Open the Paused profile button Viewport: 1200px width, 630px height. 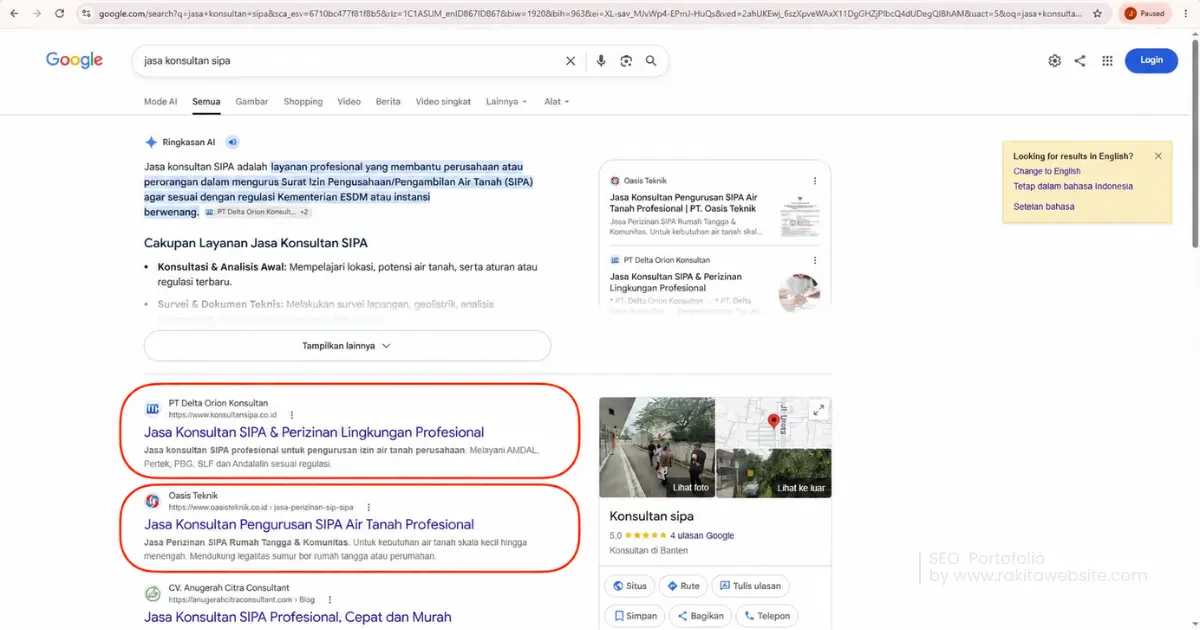pyautogui.click(x=1145, y=14)
